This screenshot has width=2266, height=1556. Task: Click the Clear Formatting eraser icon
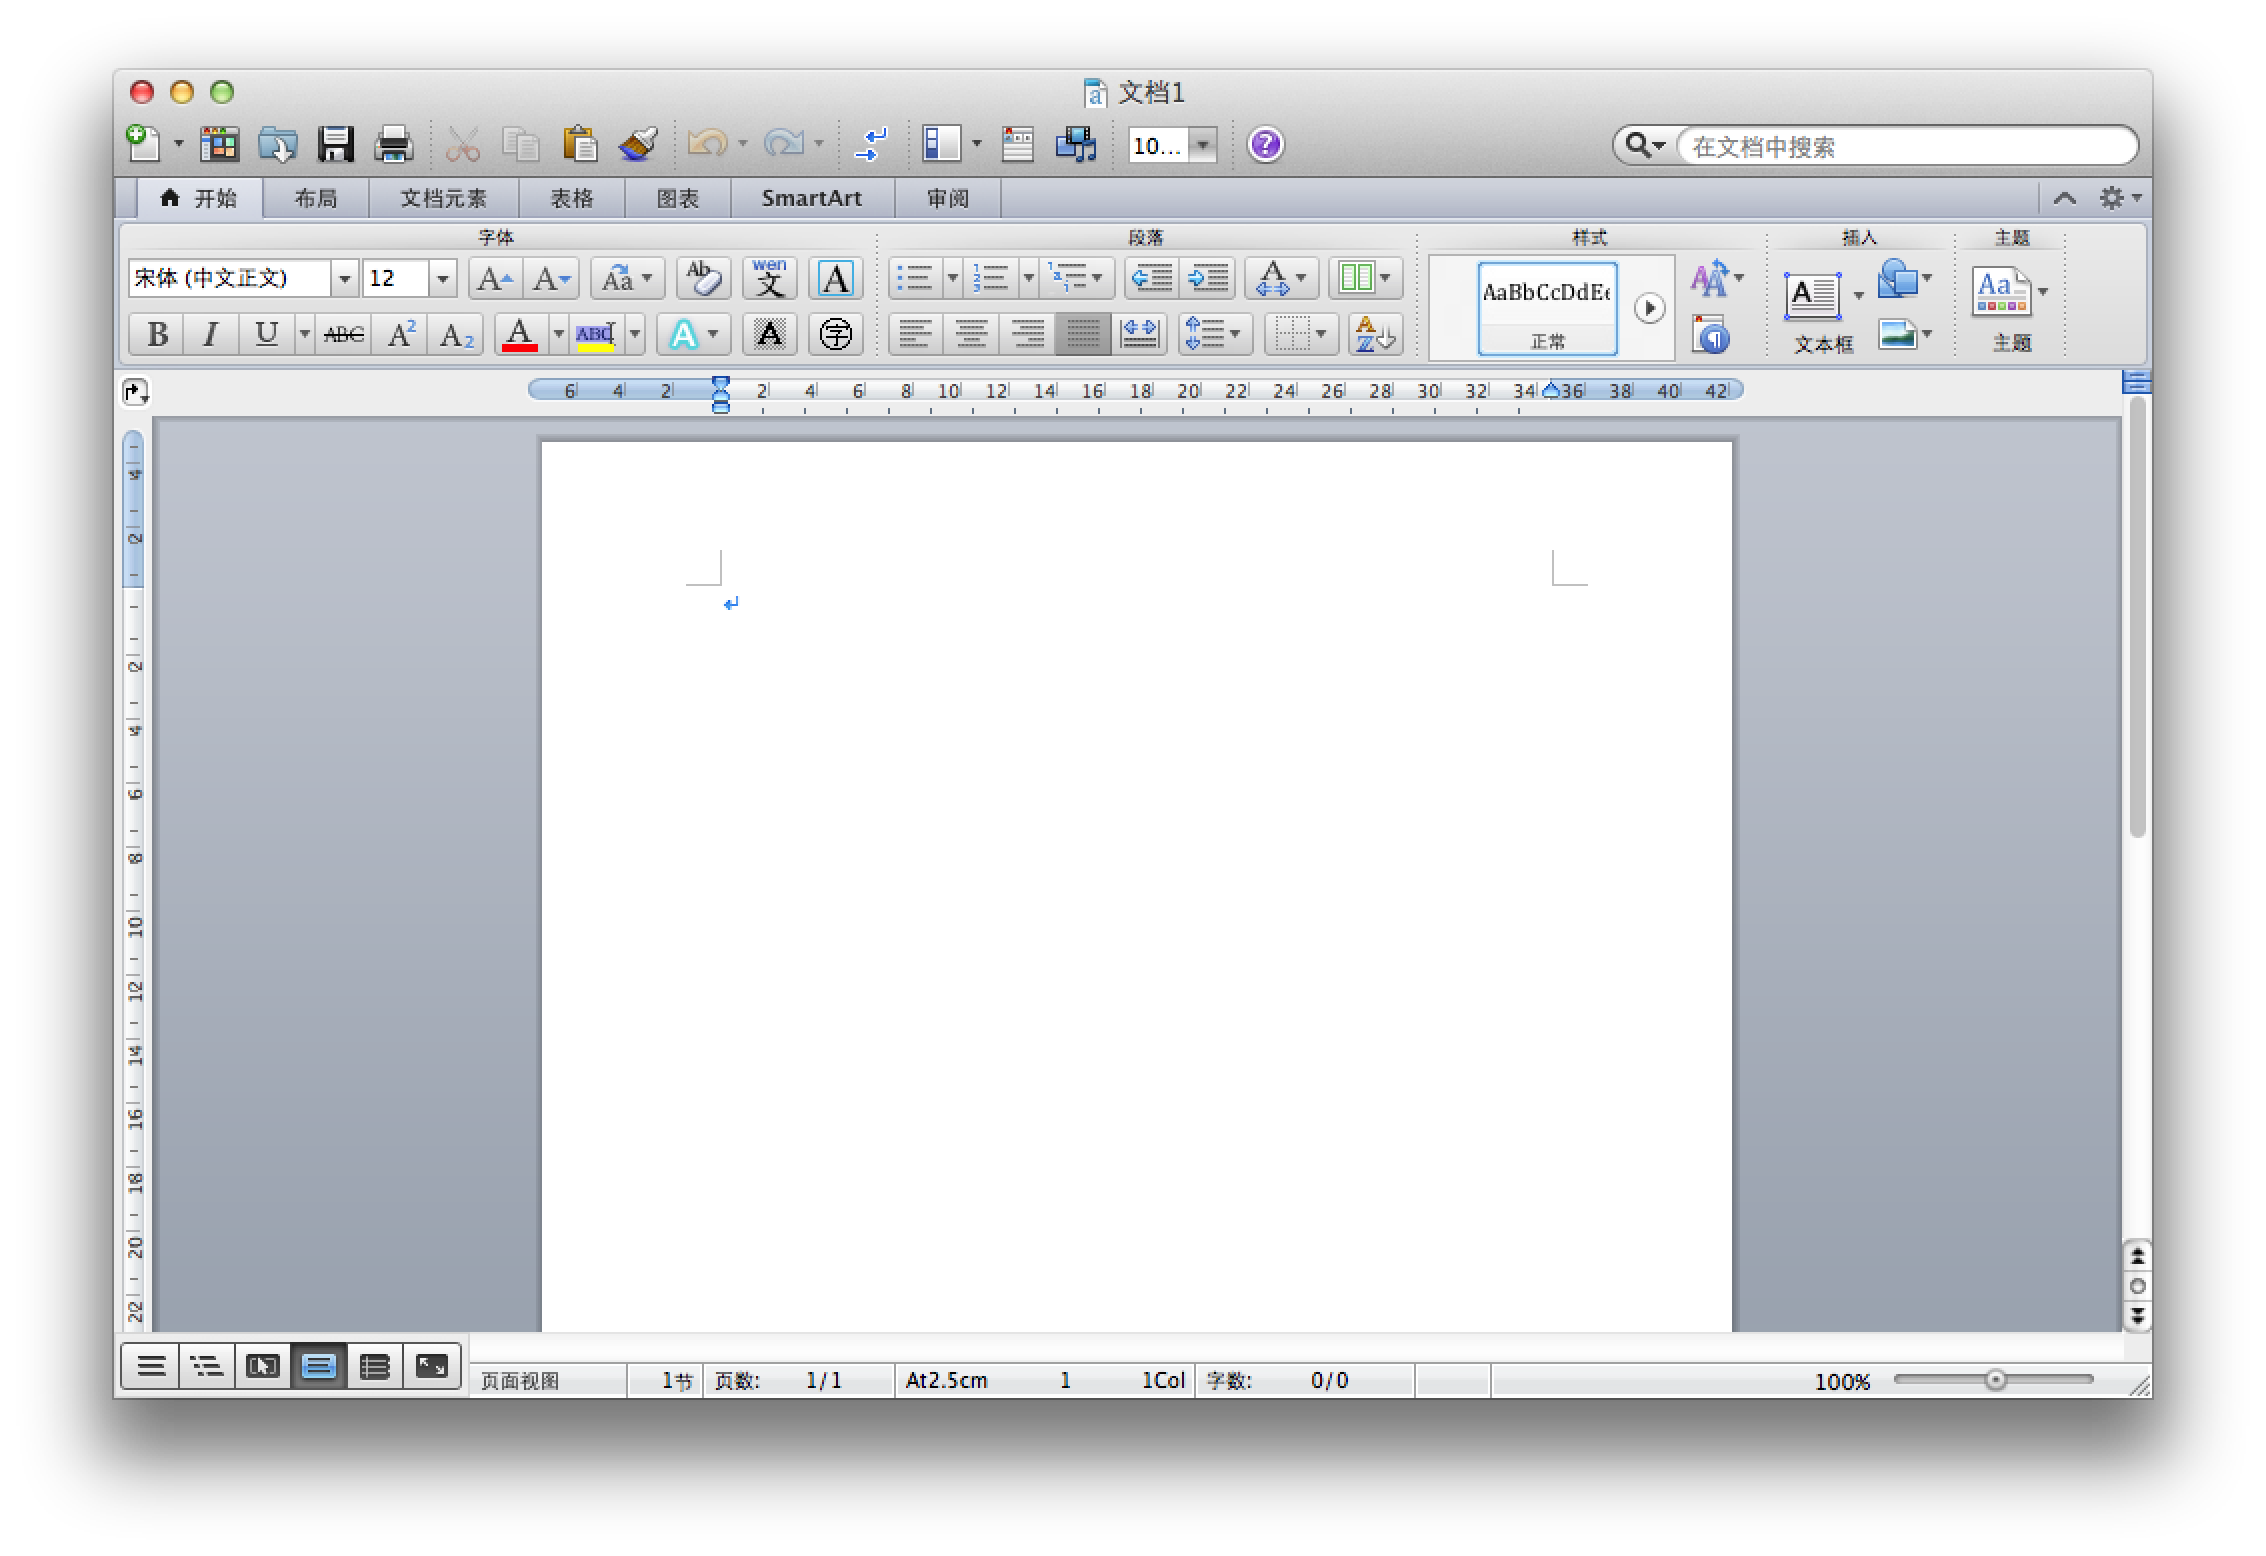703,278
